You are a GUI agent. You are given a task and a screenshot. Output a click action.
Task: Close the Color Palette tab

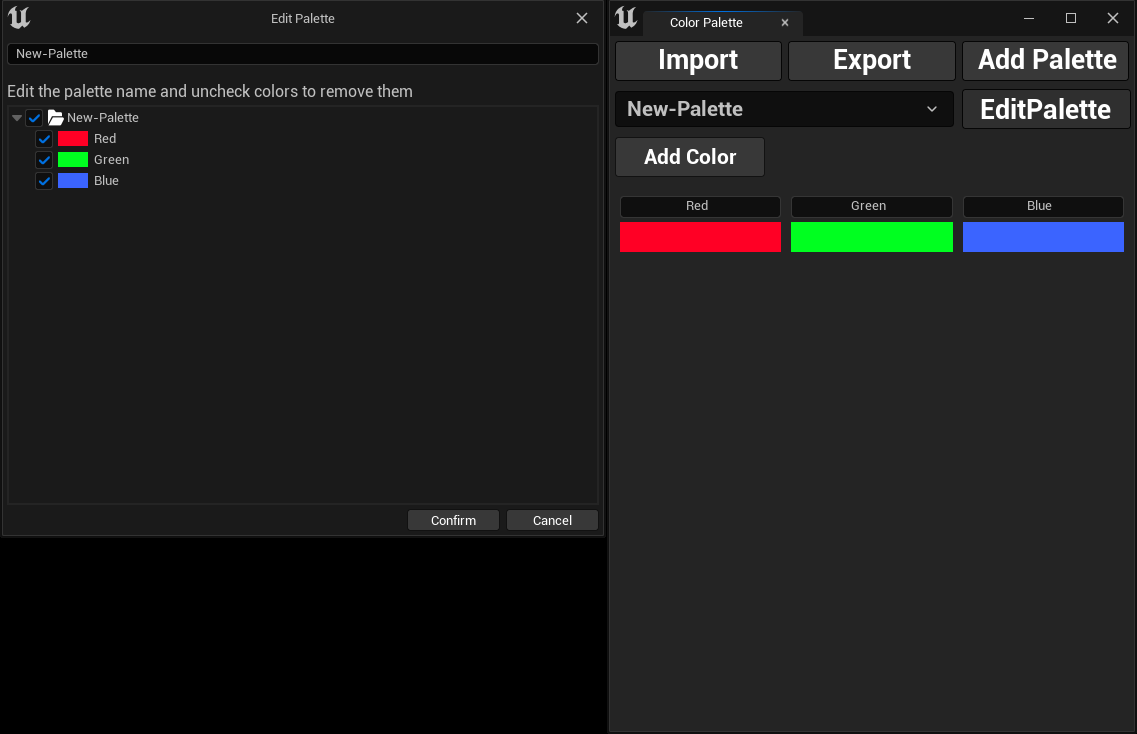point(785,23)
